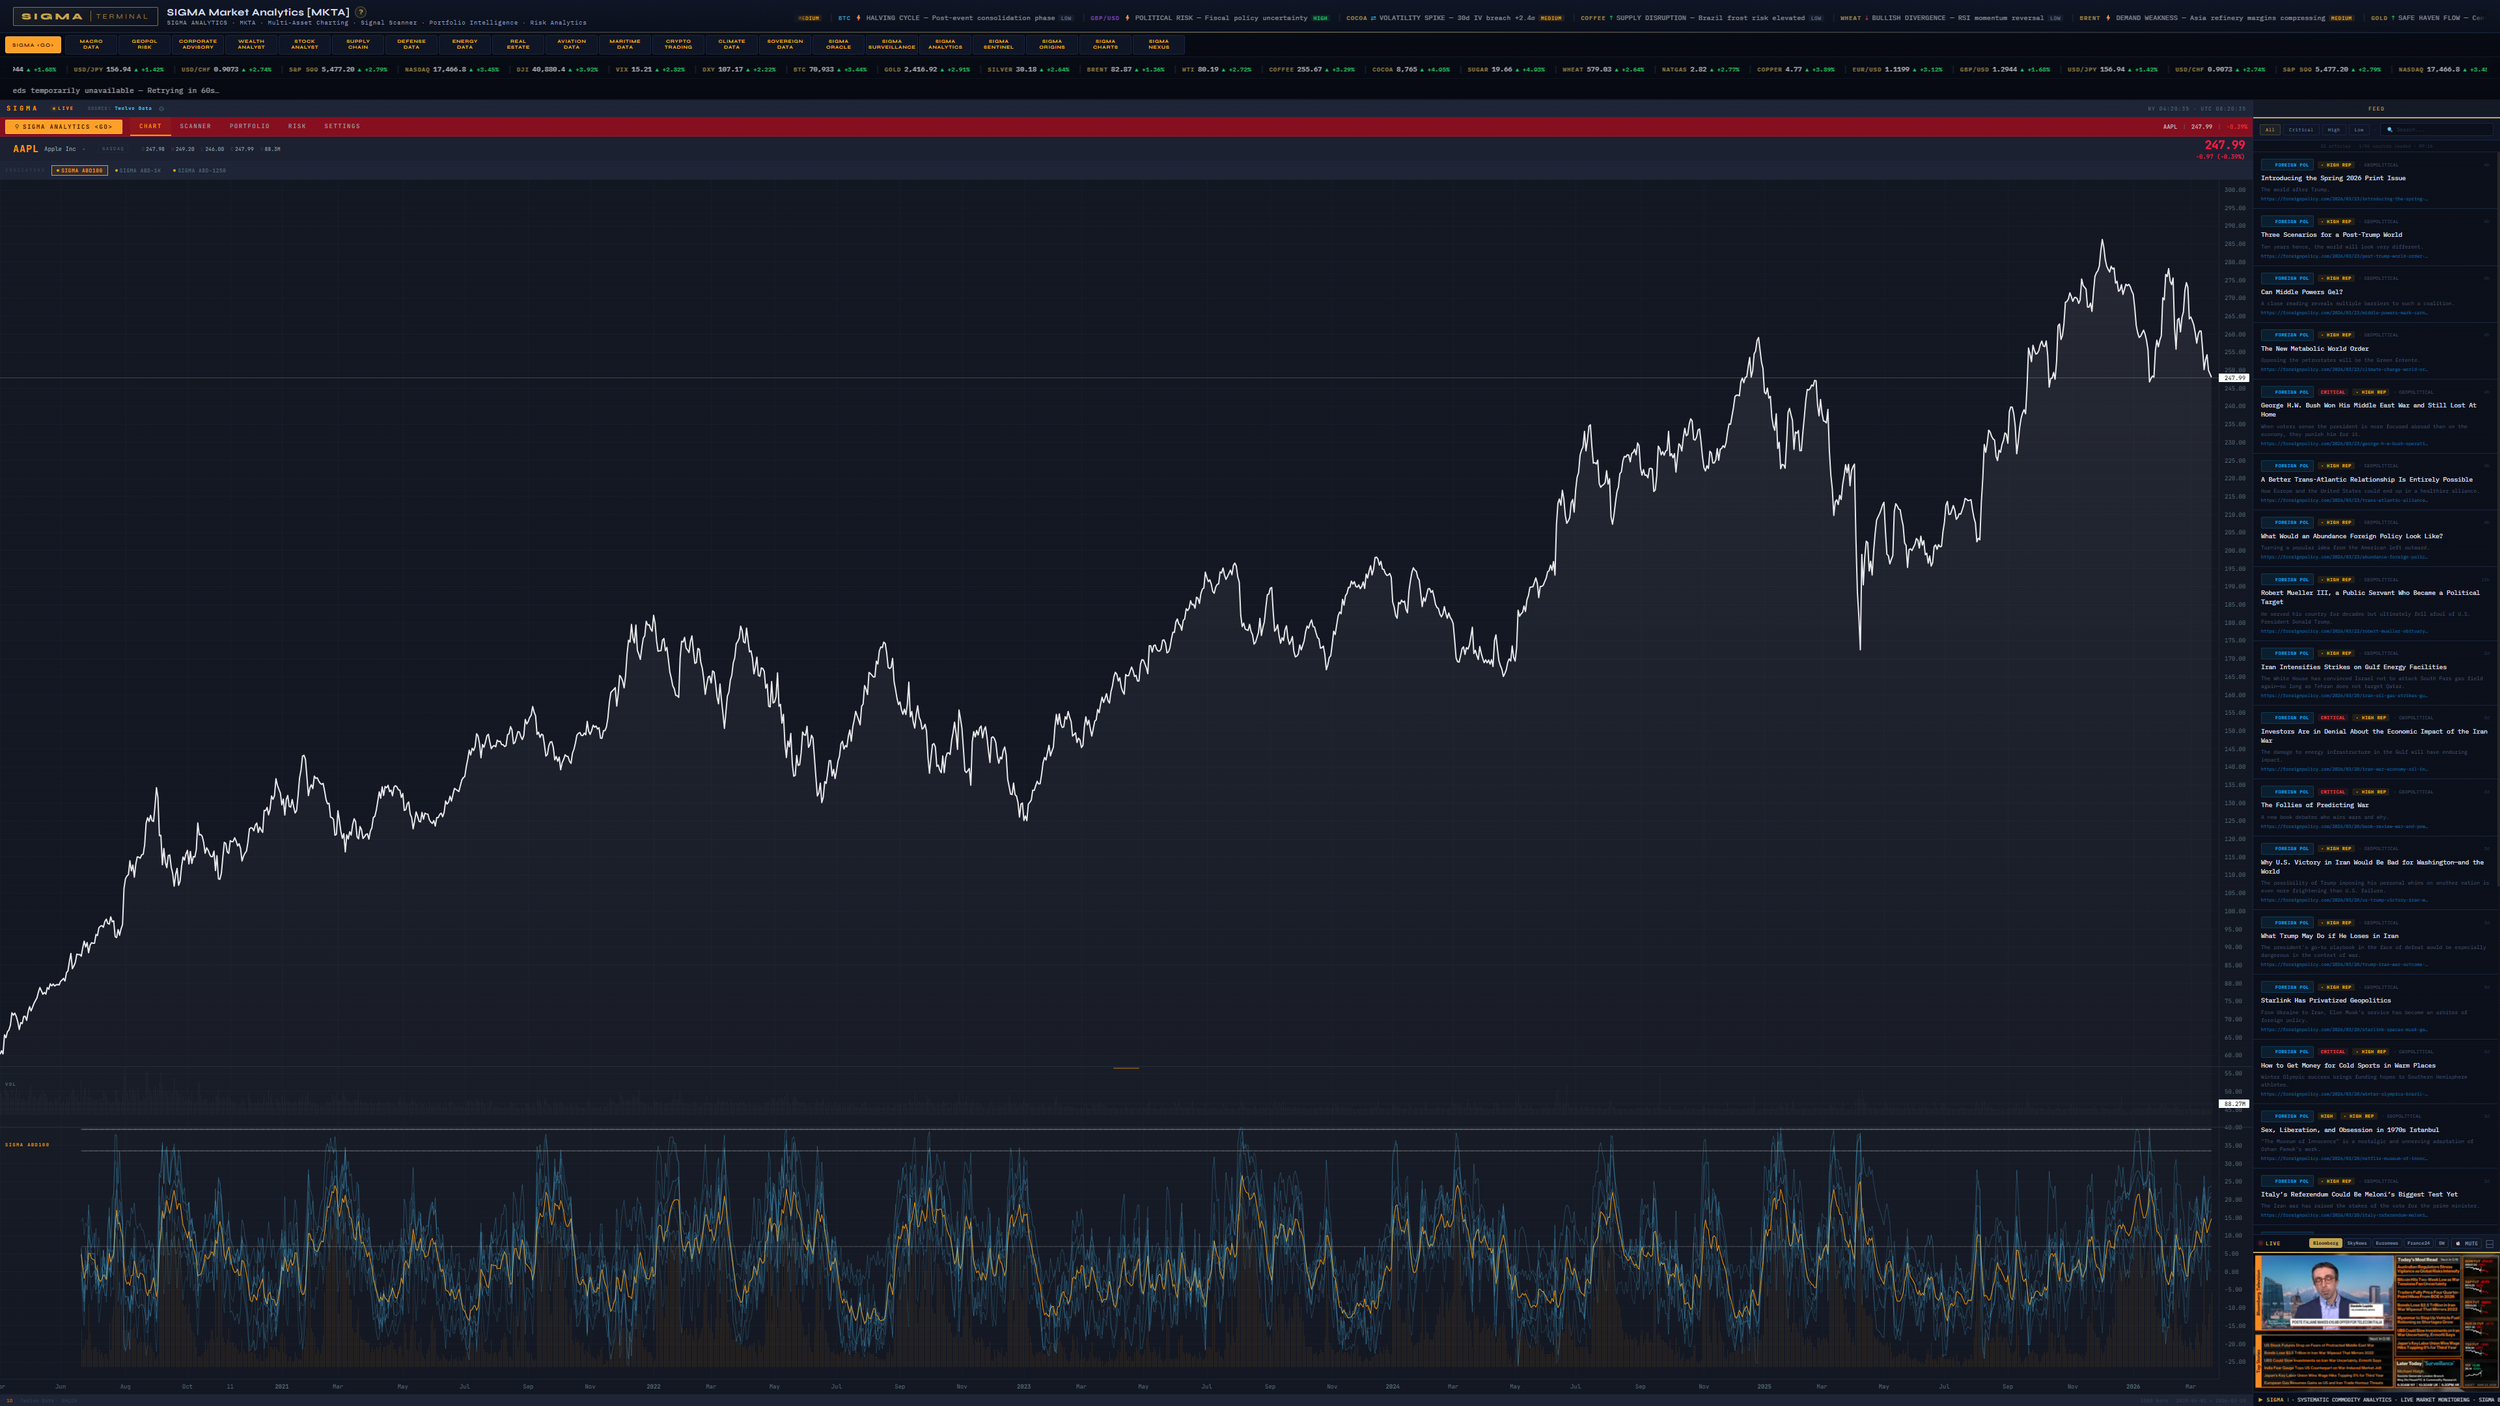Switch the TV feed to France24
Image resolution: width=2500 pixels, height=1406 pixels.
click(2419, 1243)
